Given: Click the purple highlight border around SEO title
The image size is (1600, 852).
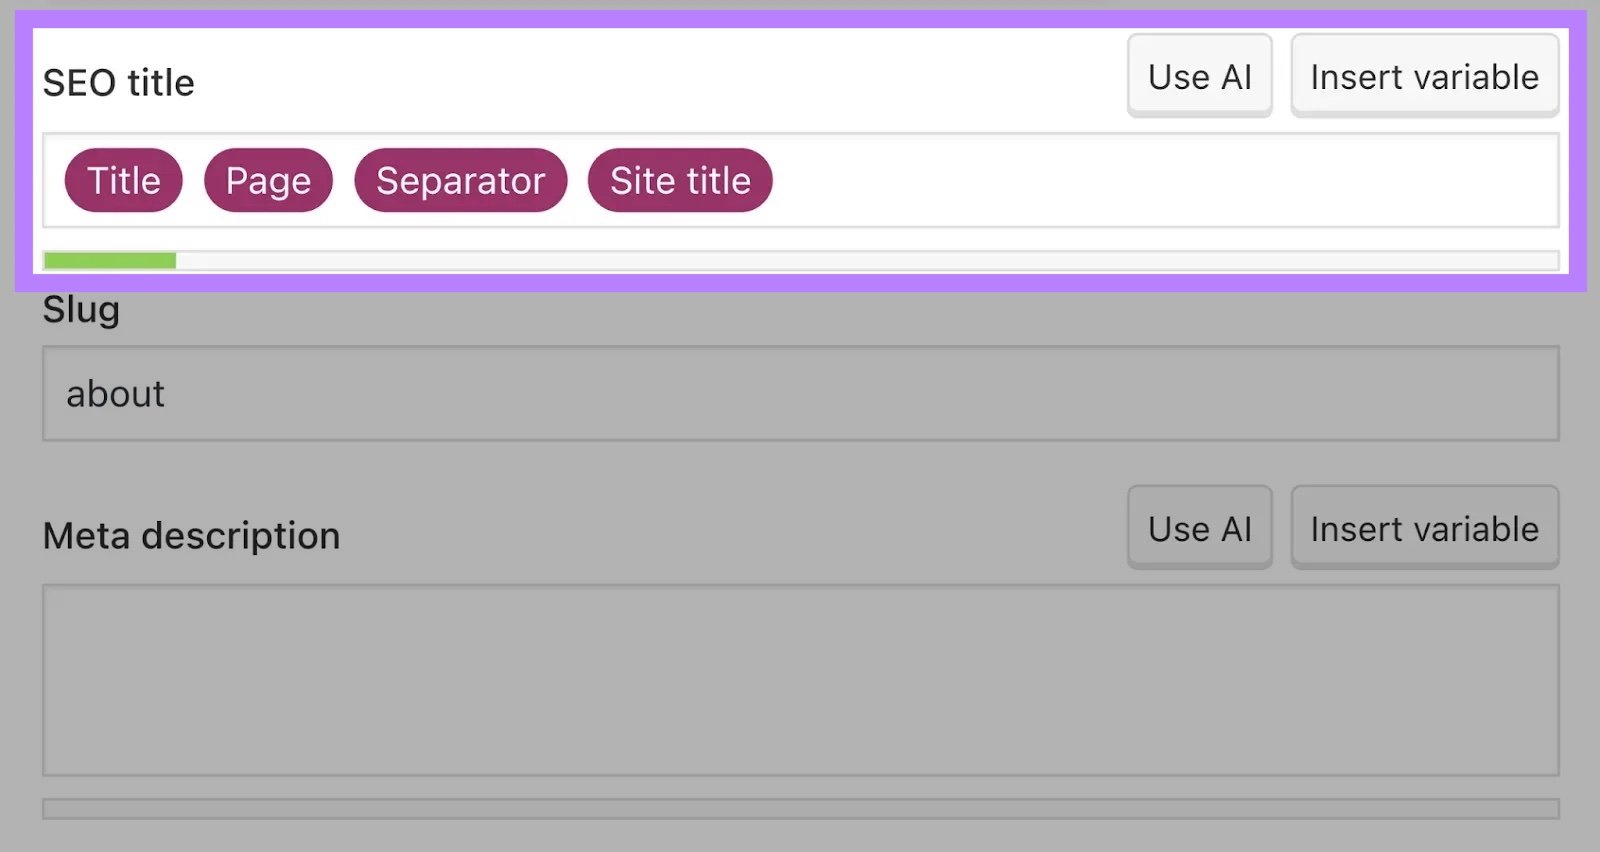Looking at the screenshot, I should coord(800,19).
